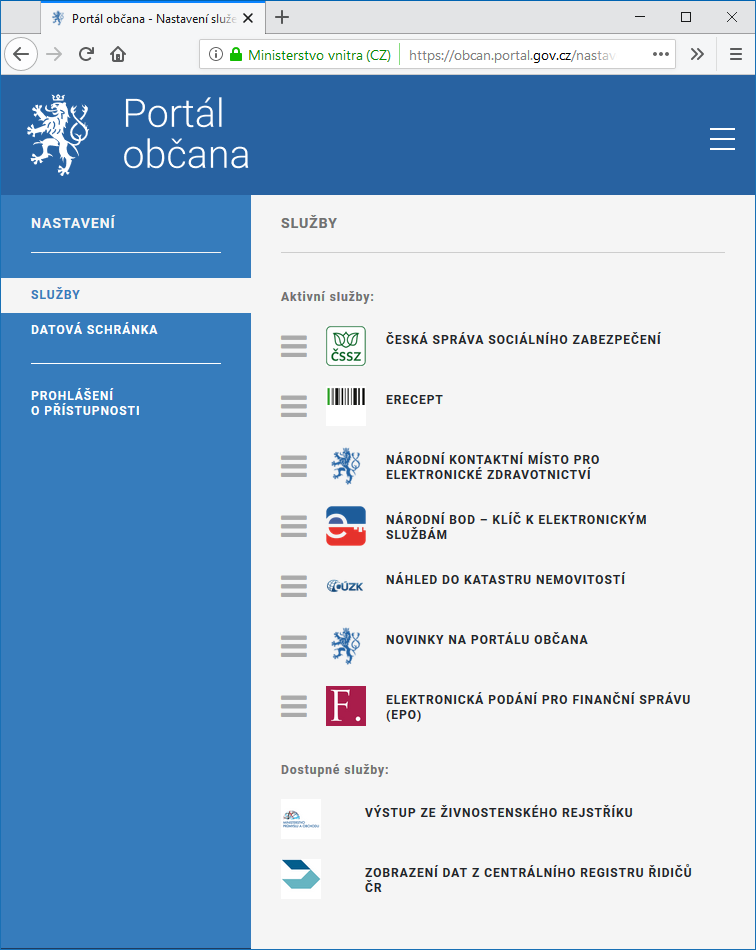Click the Živnostenský rejstřík ministry logo
Image resolution: width=756 pixels, height=950 pixels.
click(x=301, y=819)
